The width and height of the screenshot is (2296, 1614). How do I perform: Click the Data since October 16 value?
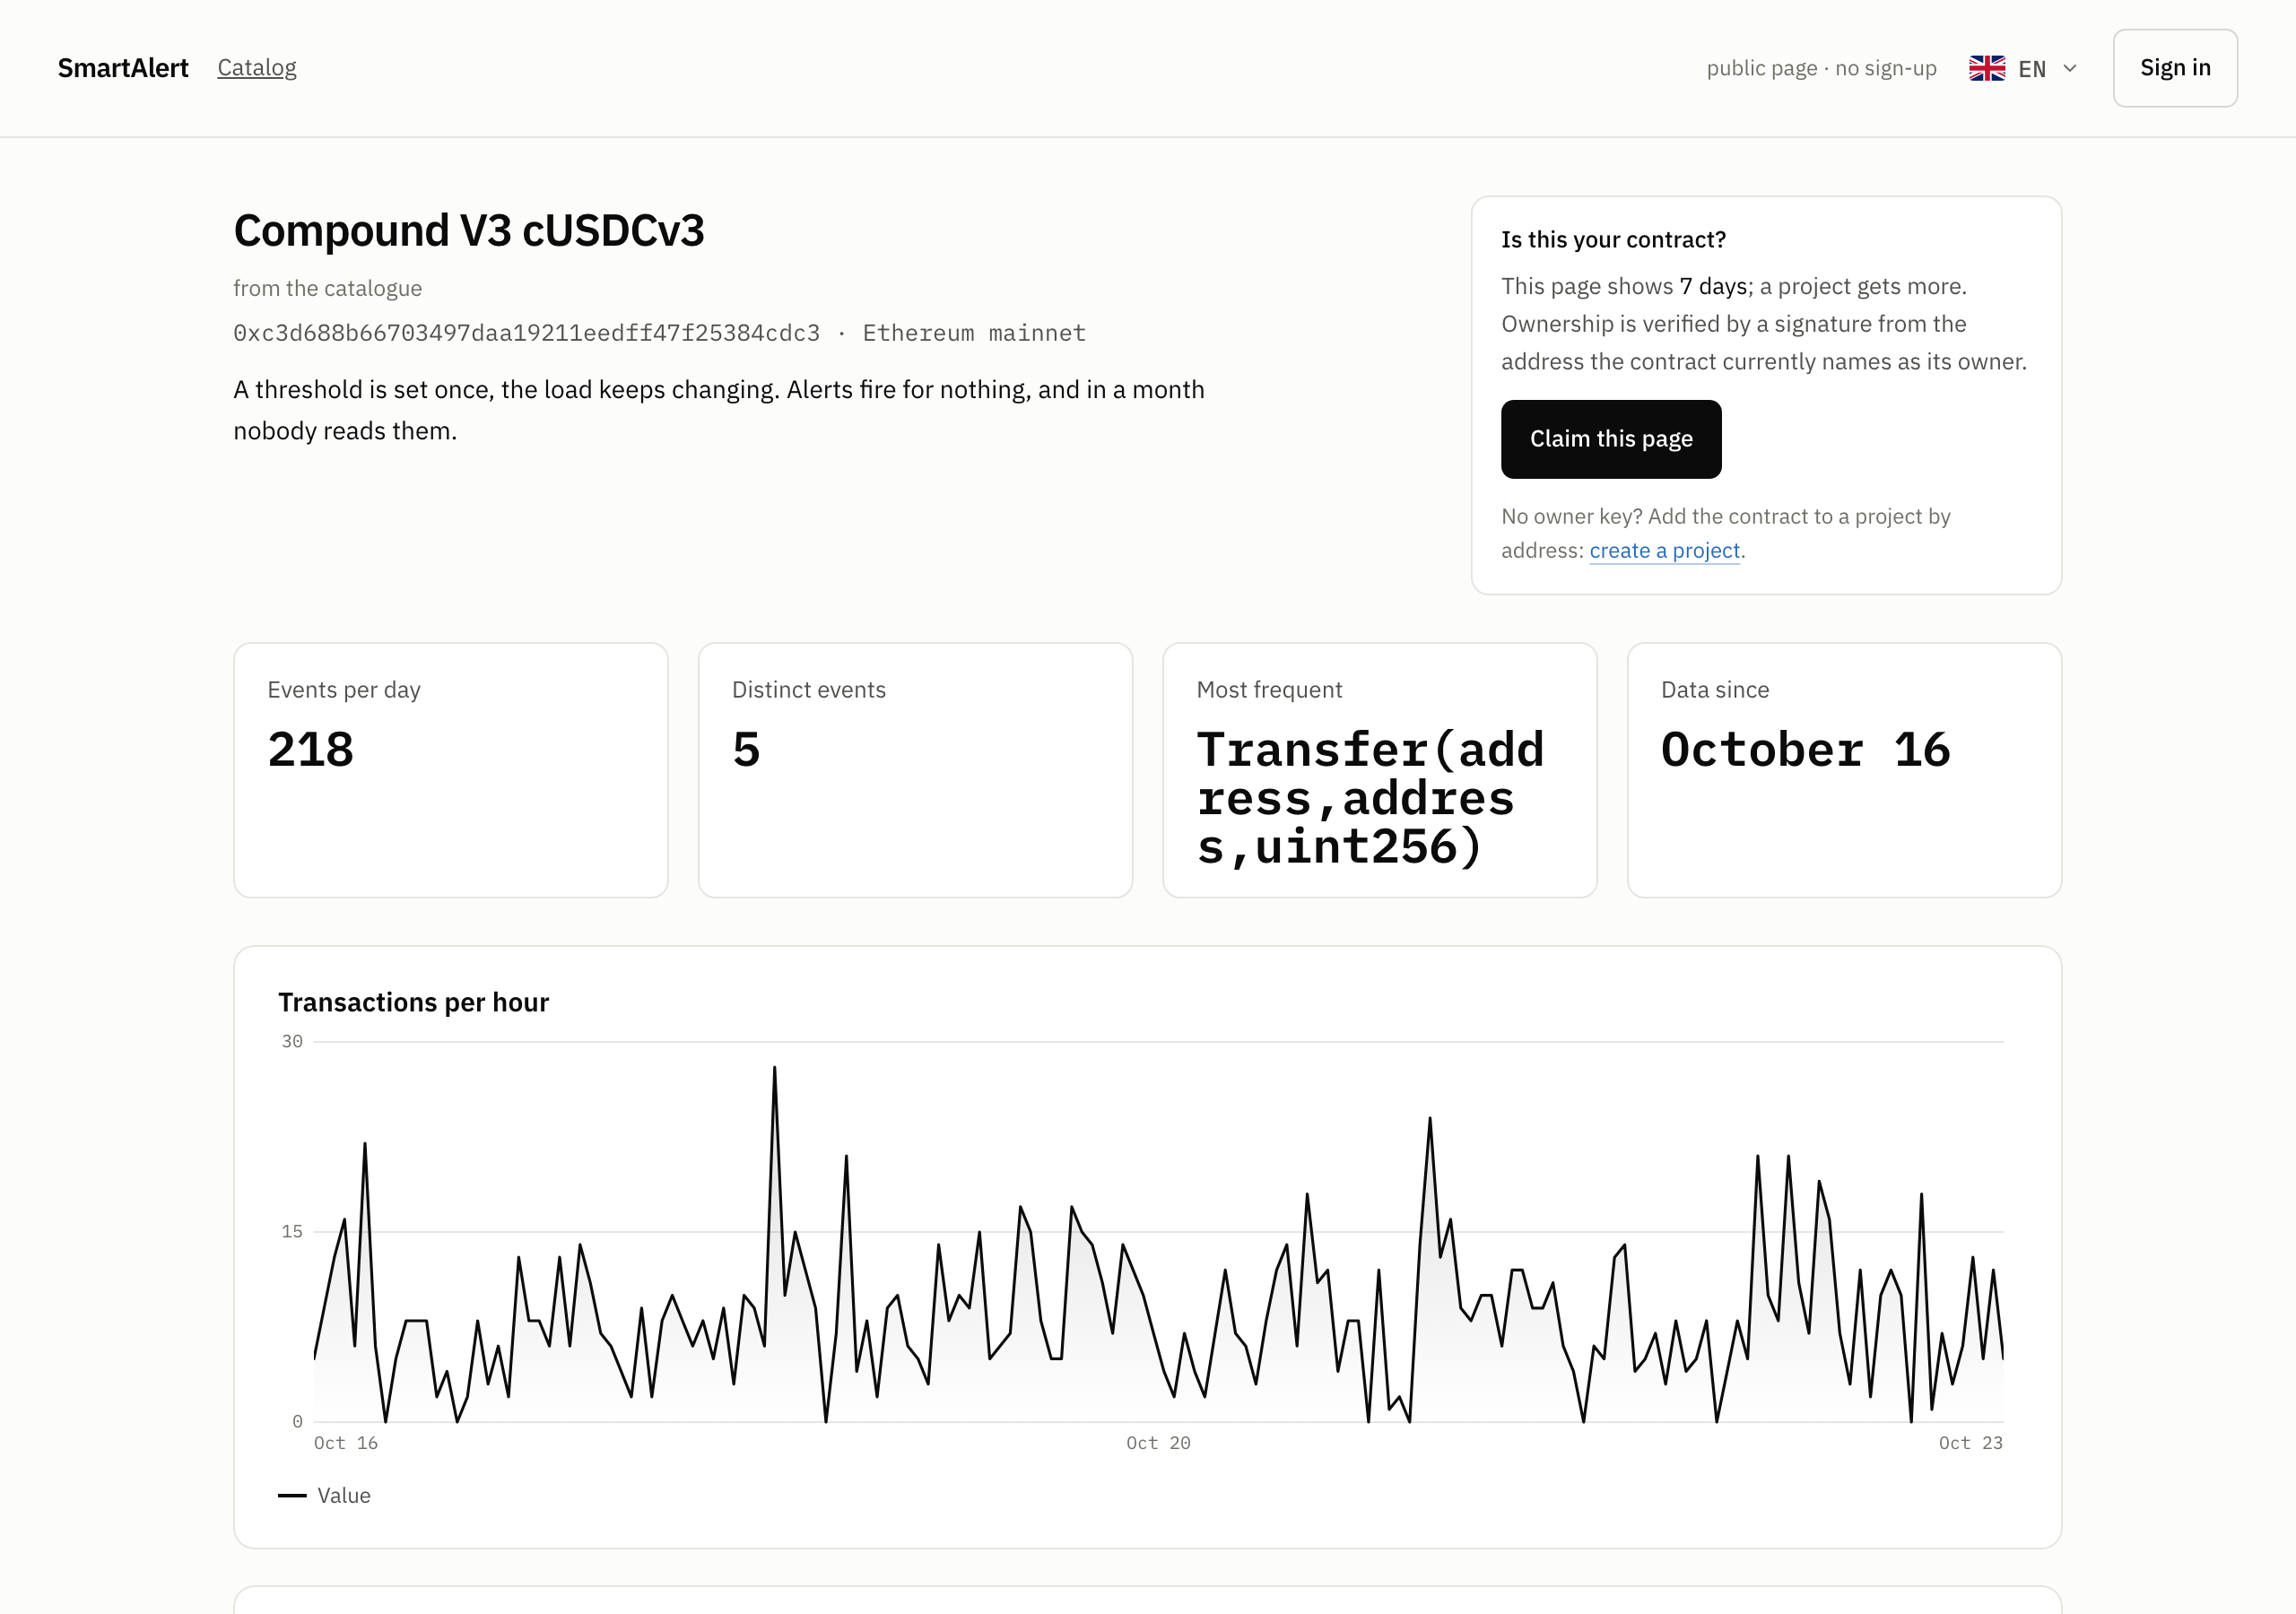(1806, 750)
